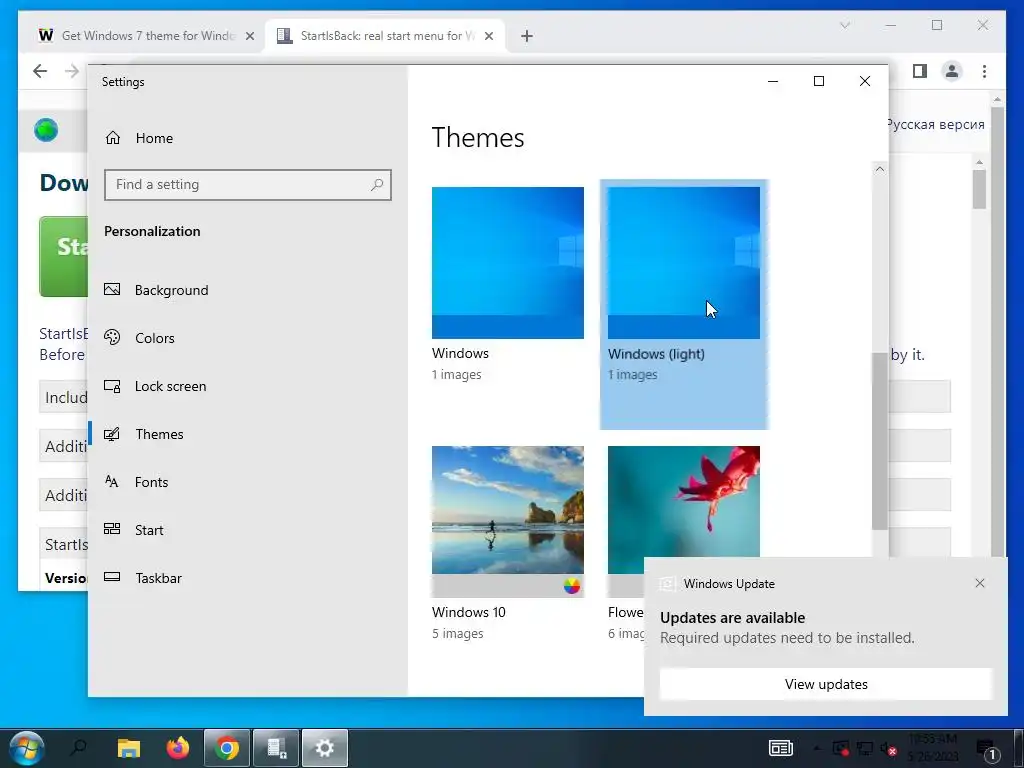Click the Personalization heading
This screenshot has width=1024, height=768.
coord(152,231)
